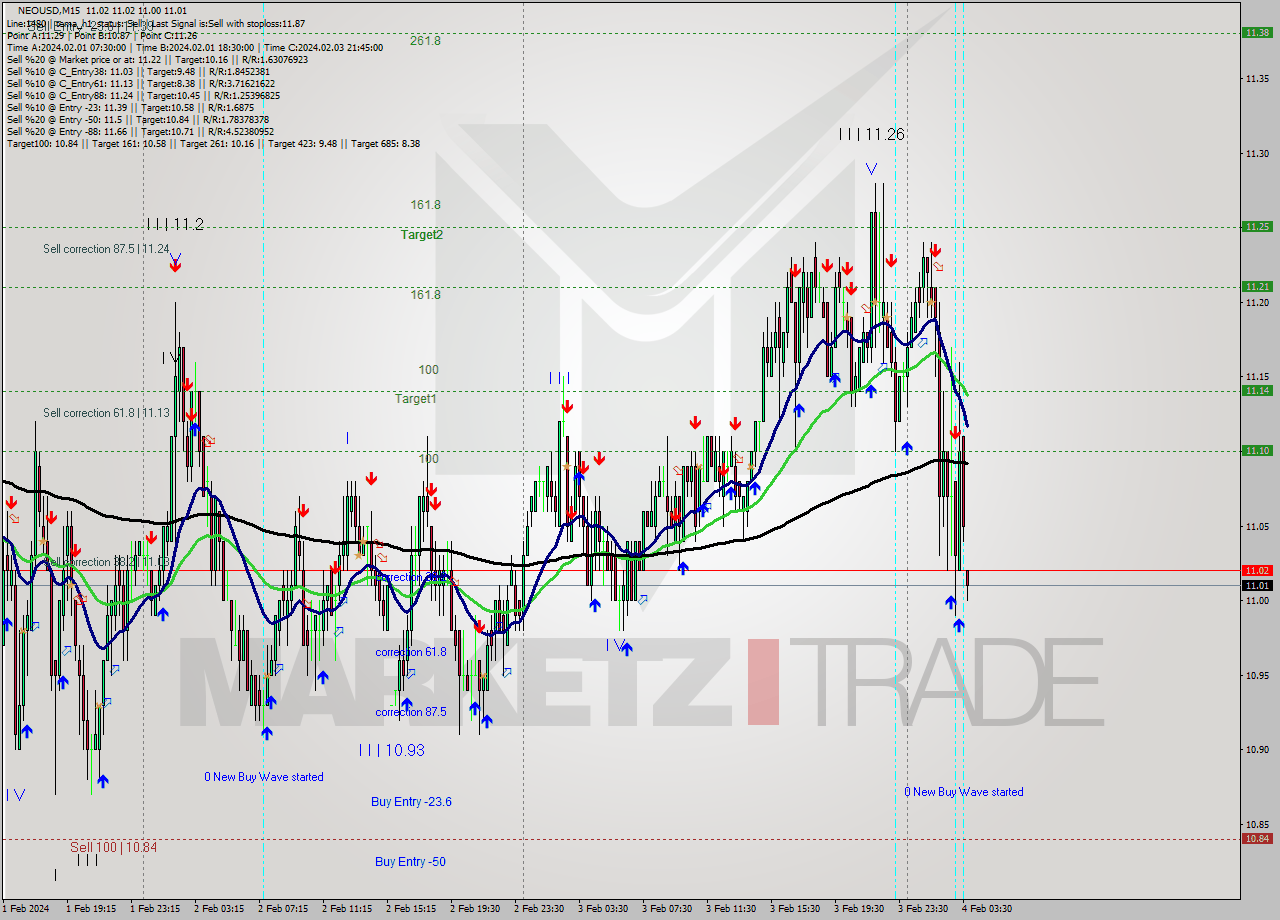1280x920 pixels.
Task: Select the '| | | 11.26' wave peak label
Action: [x=872, y=134]
